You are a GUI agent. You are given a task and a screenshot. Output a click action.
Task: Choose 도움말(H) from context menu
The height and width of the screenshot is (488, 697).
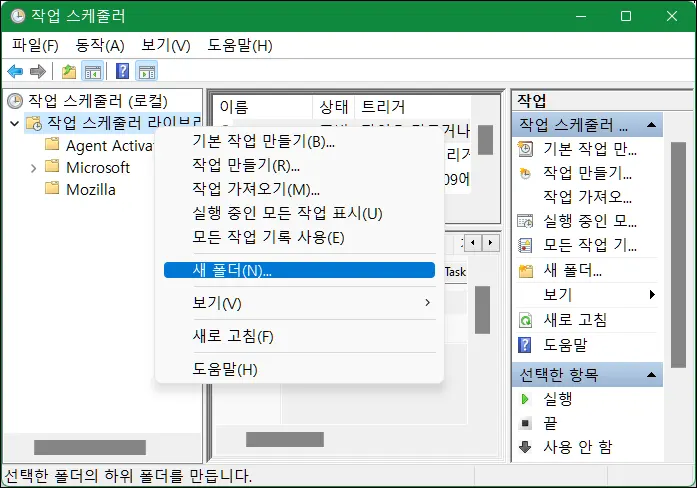click(x=299, y=369)
